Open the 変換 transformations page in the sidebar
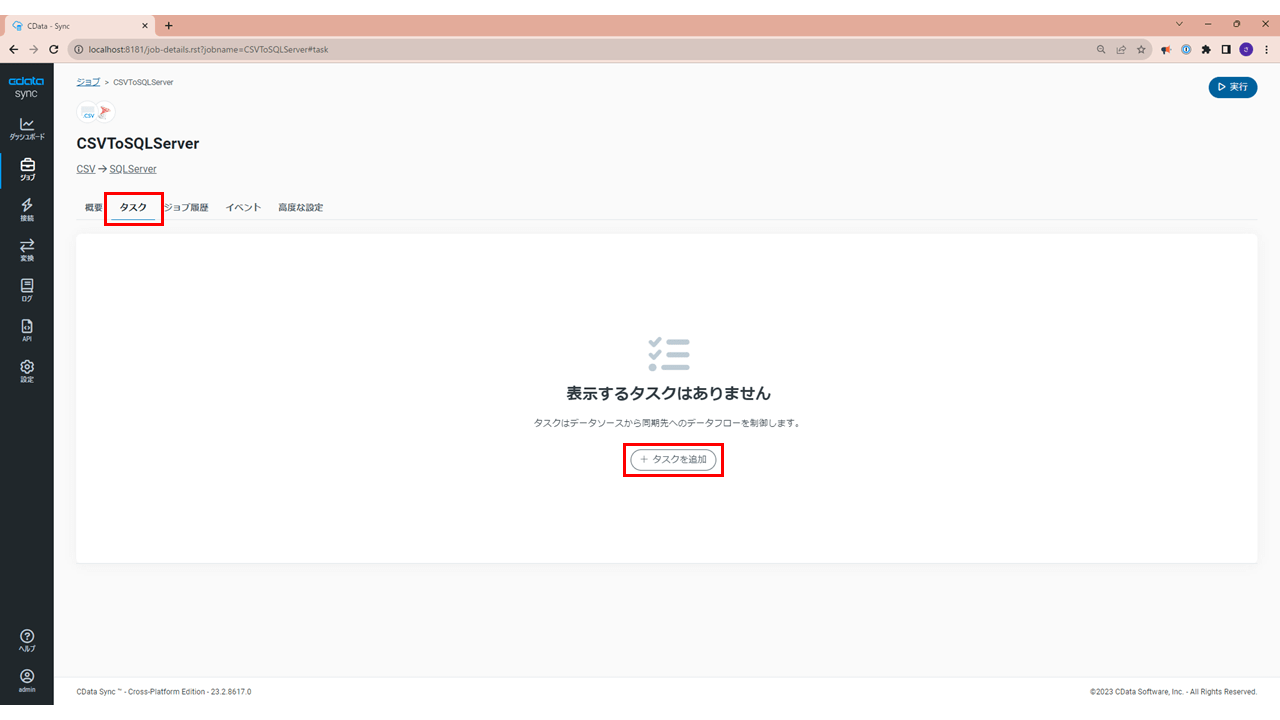The height and width of the screenshot is (720, 1280). click(x=27, y=250)
